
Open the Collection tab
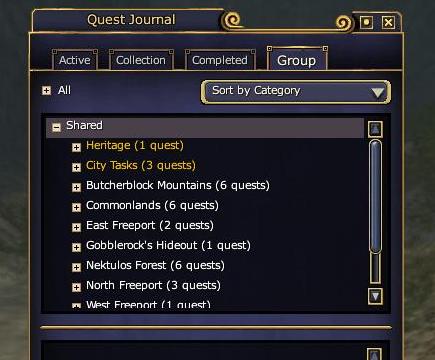[141, 60]
